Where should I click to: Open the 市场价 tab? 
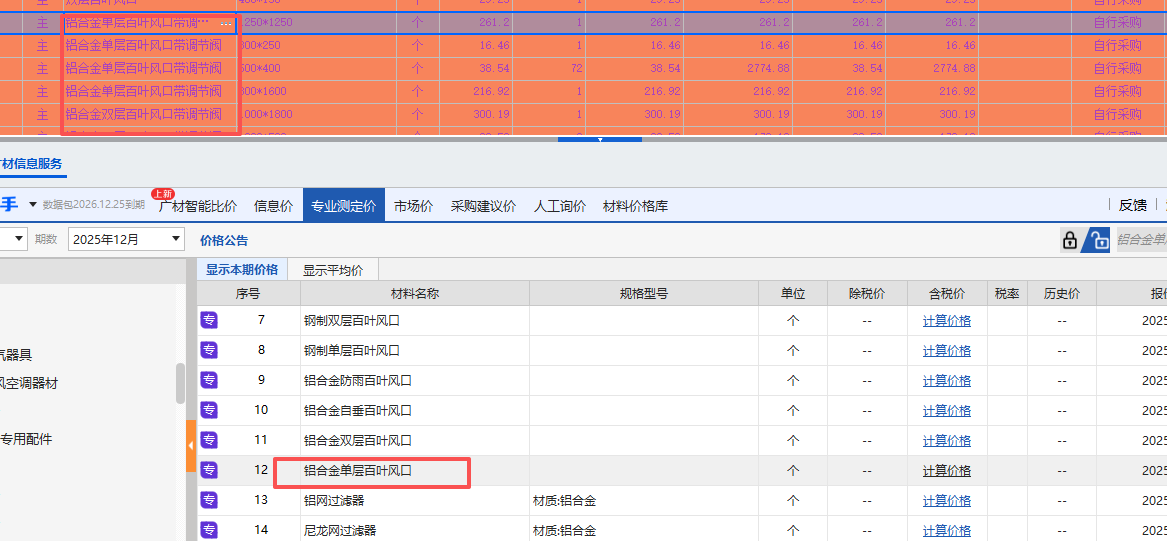tap(413, 206)
